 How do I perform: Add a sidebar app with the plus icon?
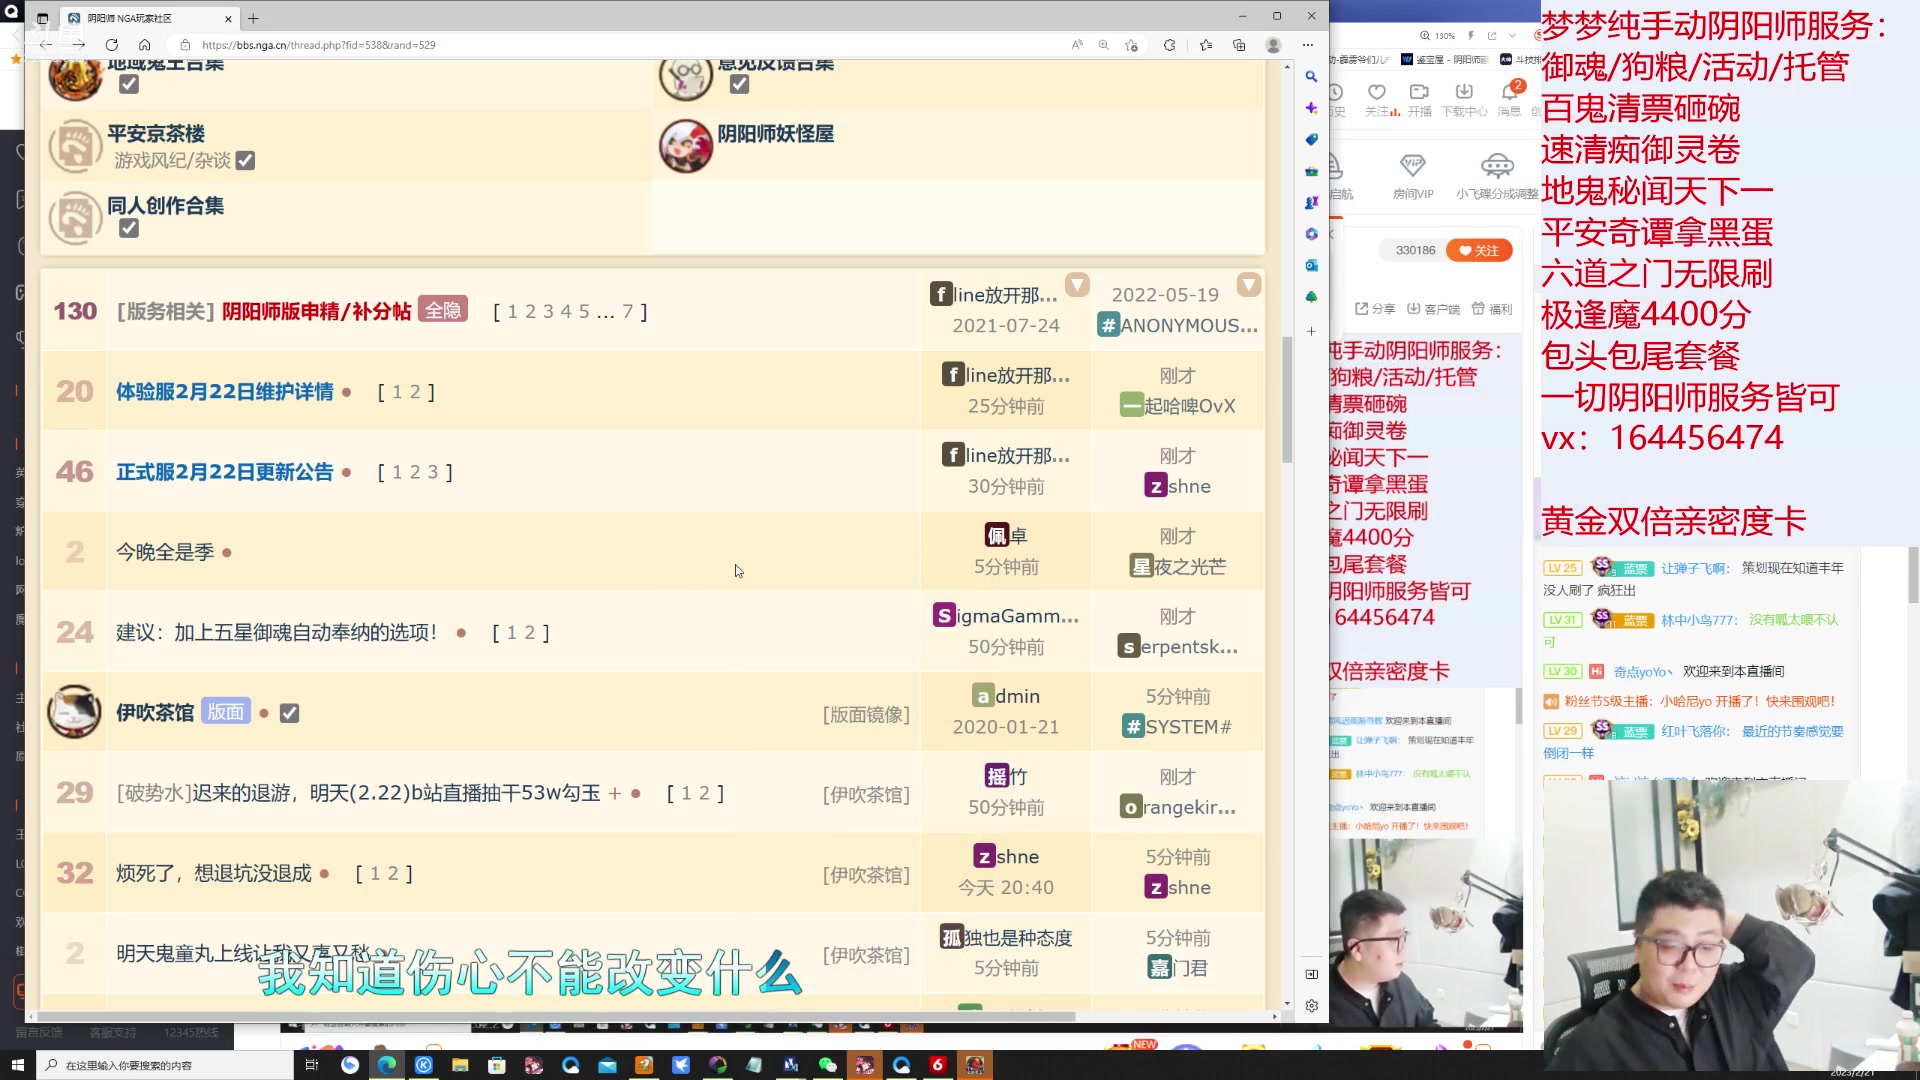click(x=1311, y=331)
